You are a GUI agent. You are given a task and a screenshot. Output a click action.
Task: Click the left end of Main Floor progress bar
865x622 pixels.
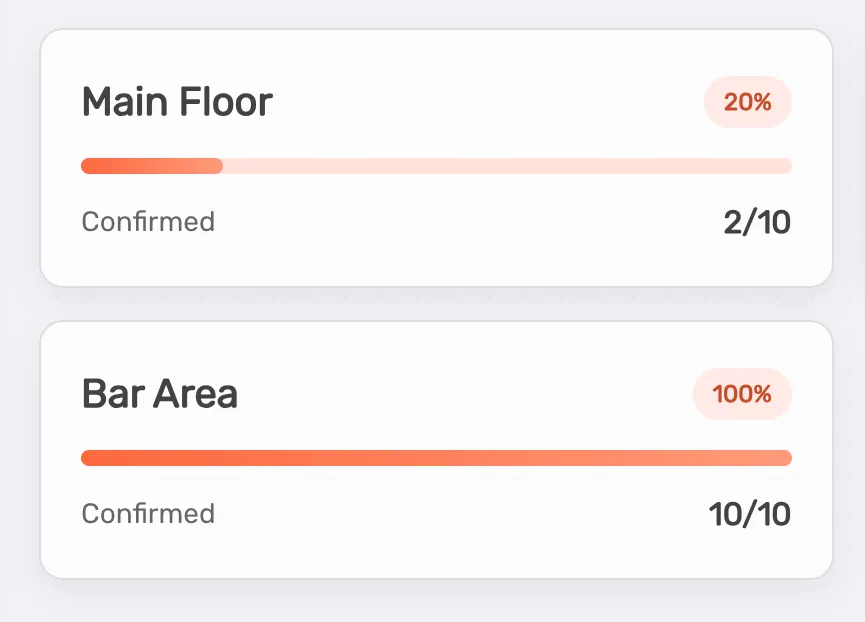click(87, 166)
